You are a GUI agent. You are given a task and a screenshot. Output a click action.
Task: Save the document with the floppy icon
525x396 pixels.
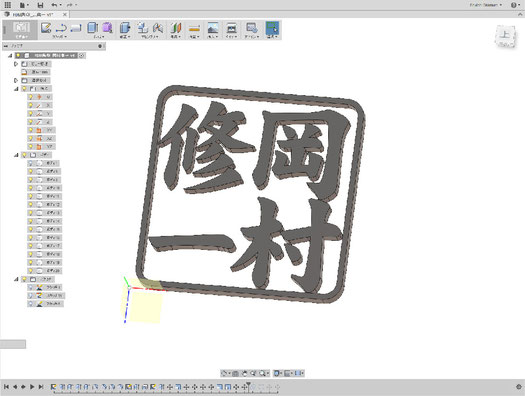41,5
